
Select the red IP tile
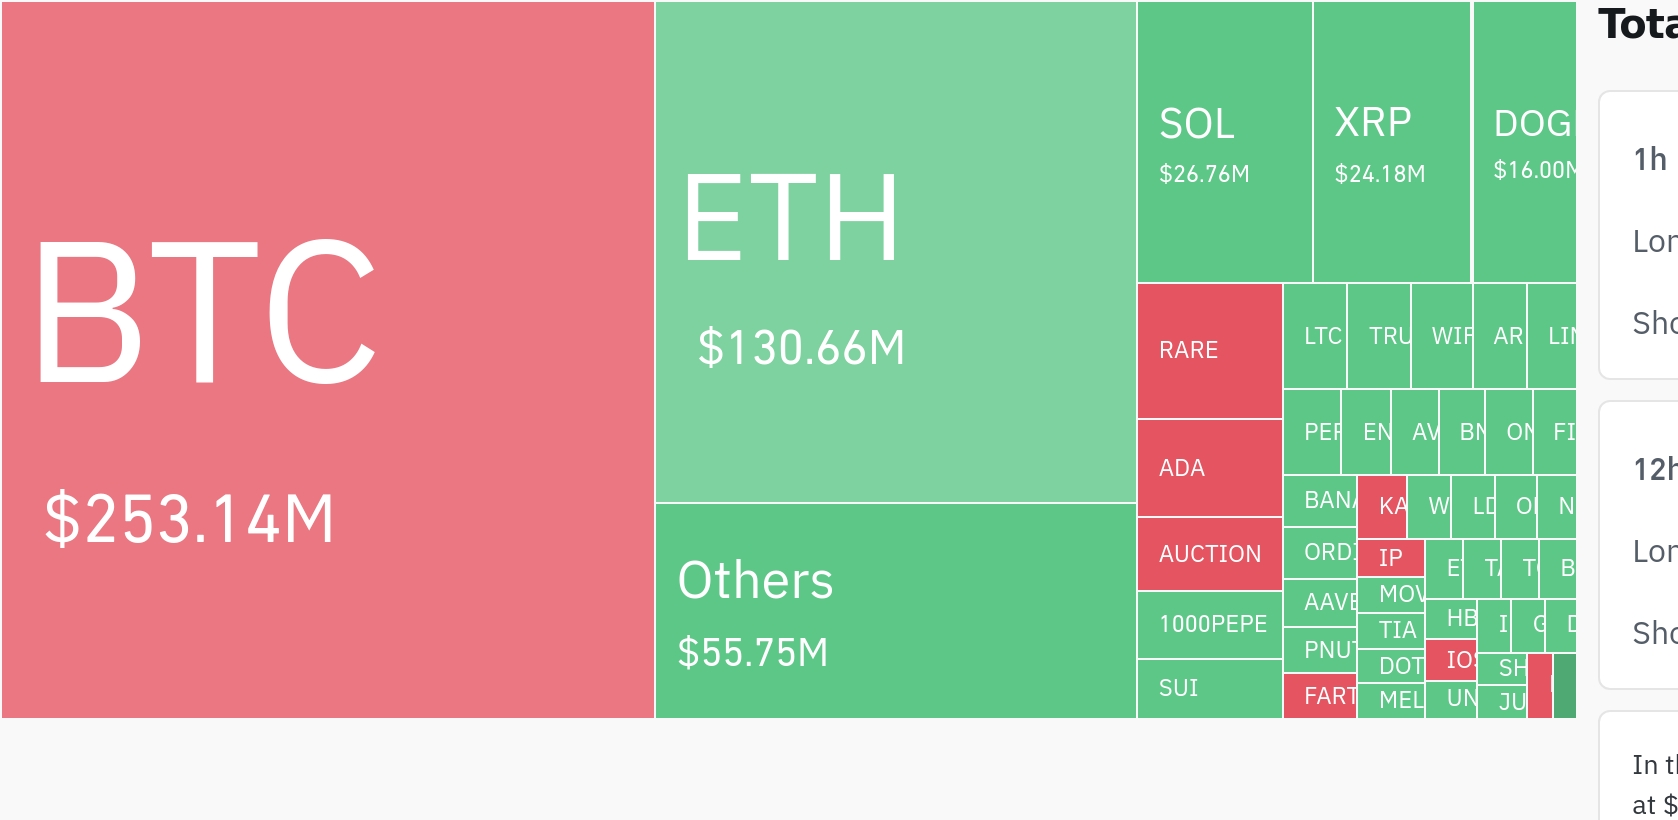pos(1390,558)
